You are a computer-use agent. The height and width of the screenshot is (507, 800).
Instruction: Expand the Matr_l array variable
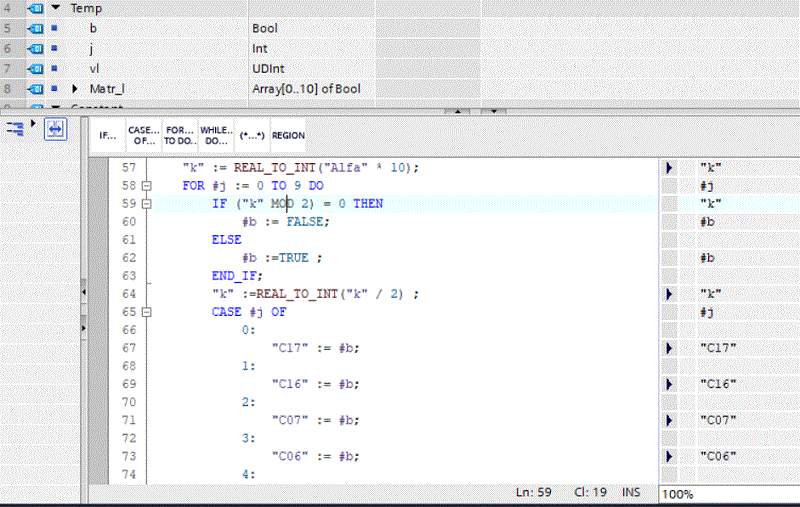pyautogui.click(x=75, y=89)
